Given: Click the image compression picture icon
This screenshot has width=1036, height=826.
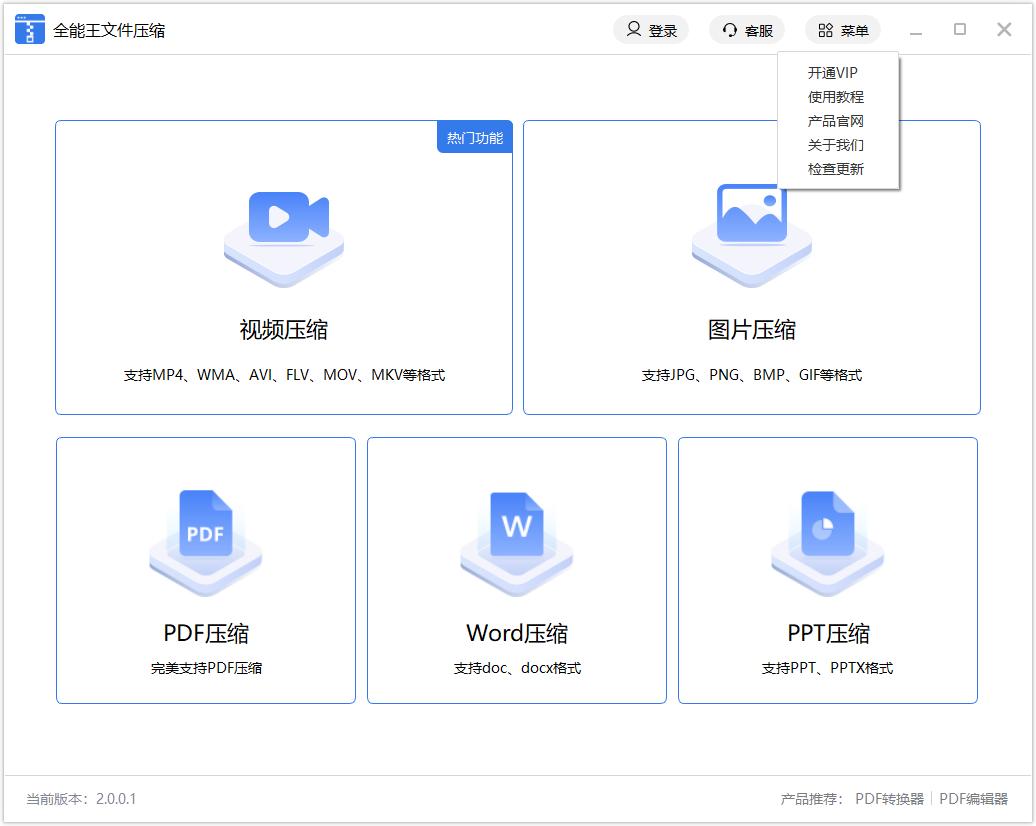Looking at the screenshot, I should tap(752, 214).
